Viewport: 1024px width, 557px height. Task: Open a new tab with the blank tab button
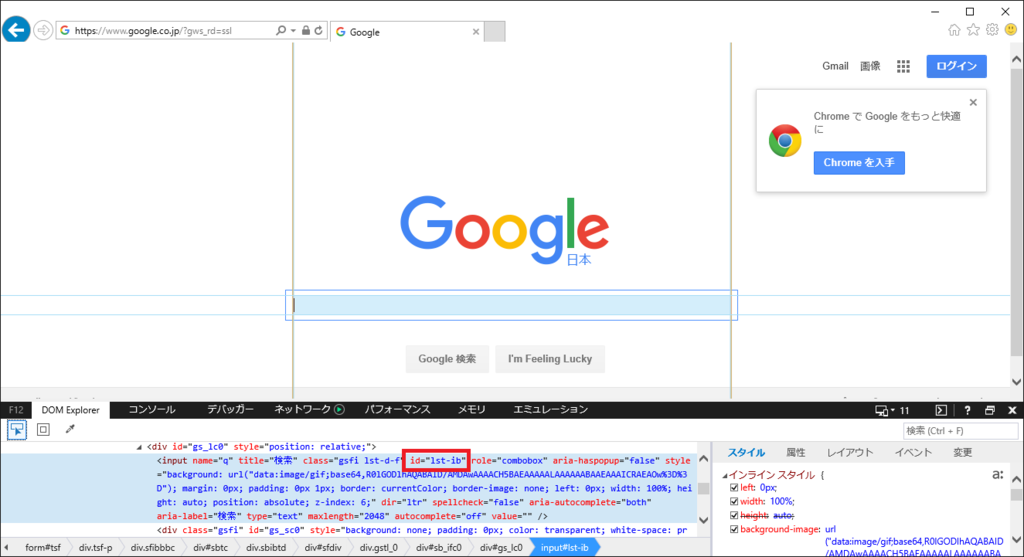(x=494, y=31)
